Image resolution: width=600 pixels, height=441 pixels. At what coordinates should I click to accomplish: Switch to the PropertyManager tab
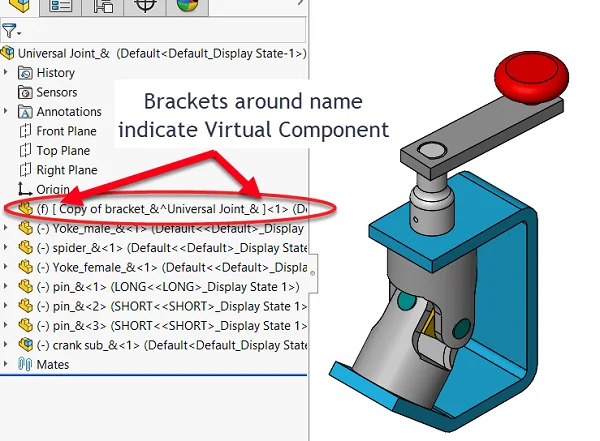[x=61, y=6]
